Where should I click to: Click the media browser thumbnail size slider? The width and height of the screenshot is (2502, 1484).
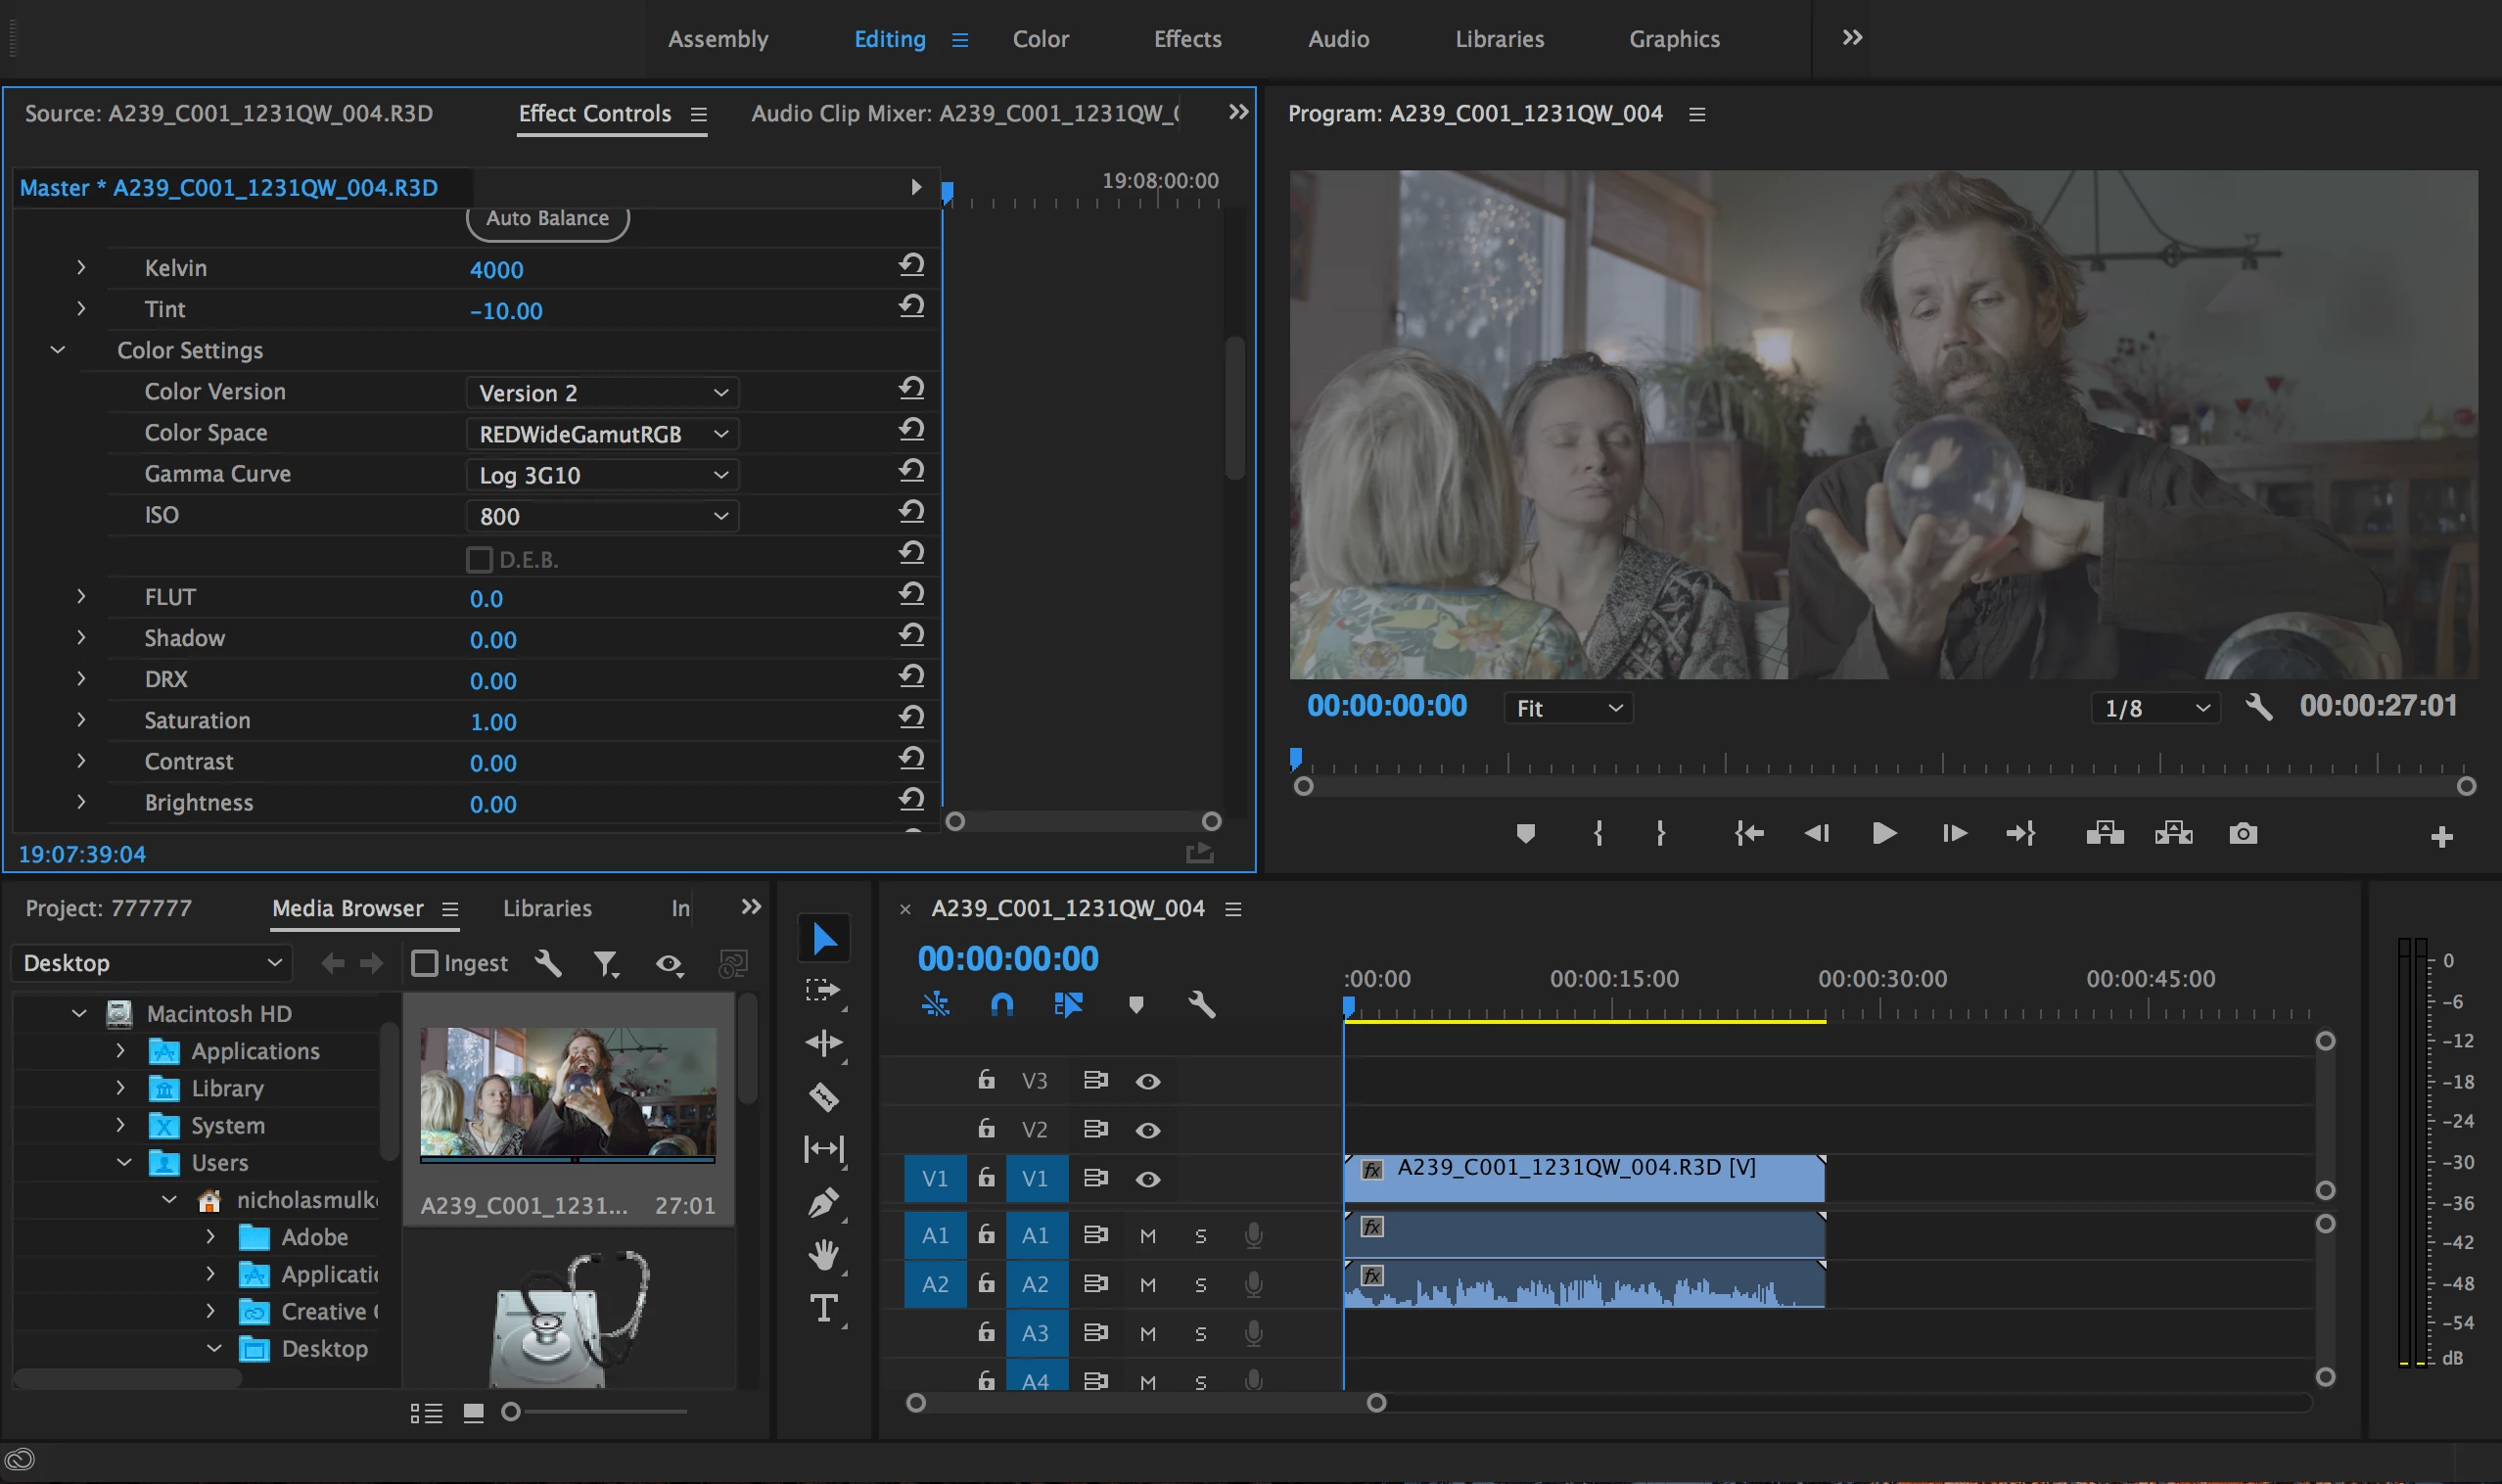click(x=511, y=1412)
